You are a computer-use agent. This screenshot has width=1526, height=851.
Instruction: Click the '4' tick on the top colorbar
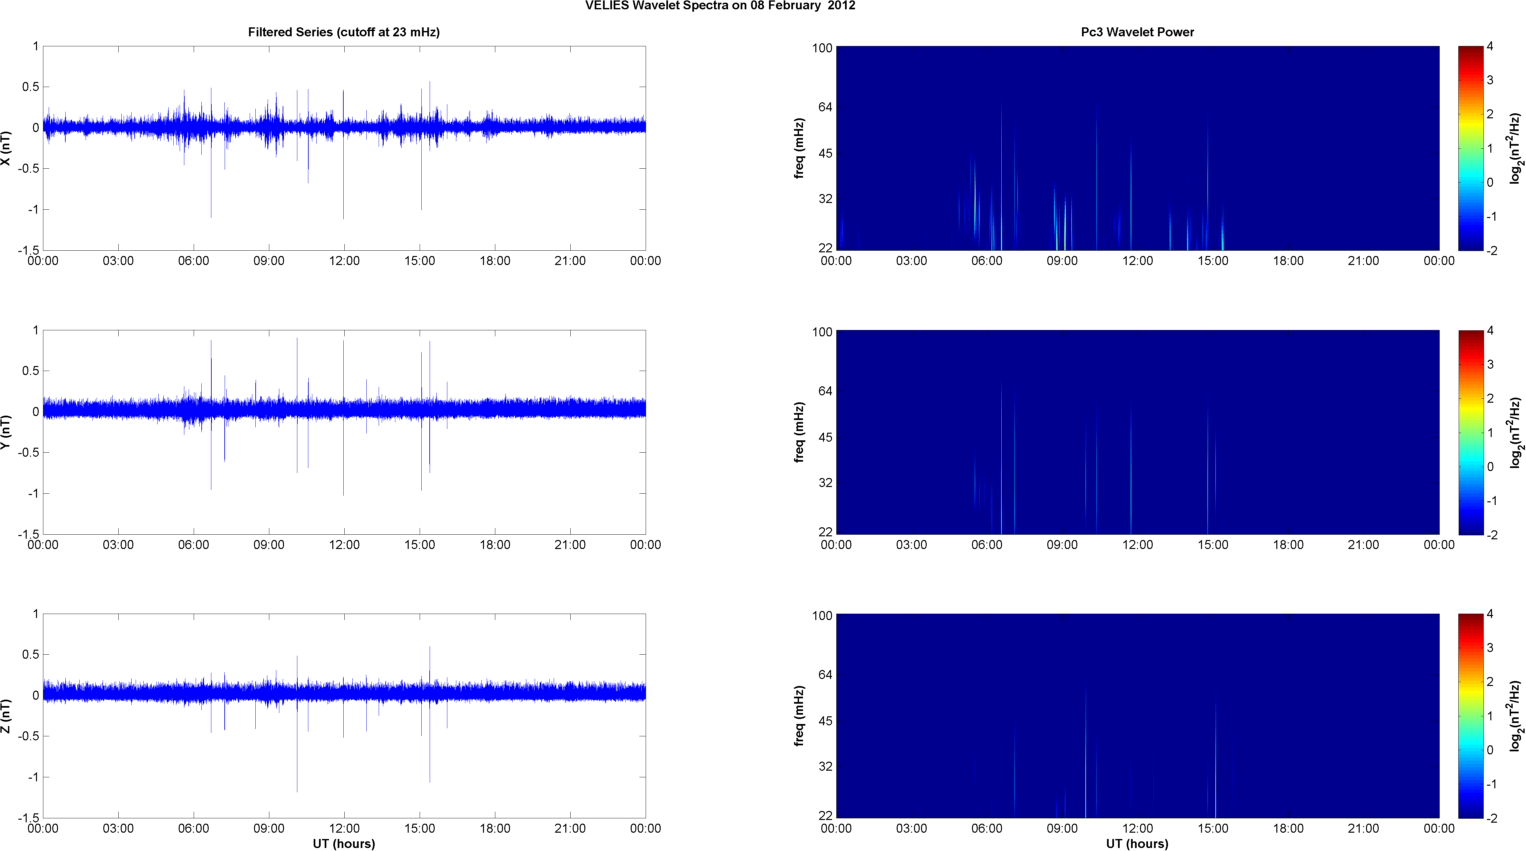(1490, 47)
